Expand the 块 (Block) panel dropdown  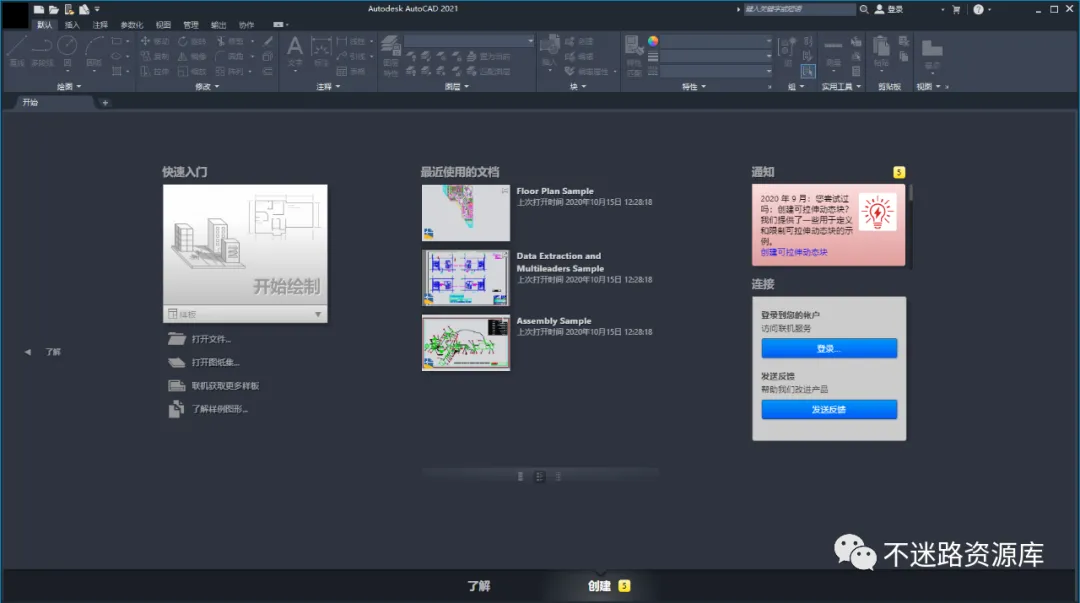pyautogui.click(x=577, y=87)
